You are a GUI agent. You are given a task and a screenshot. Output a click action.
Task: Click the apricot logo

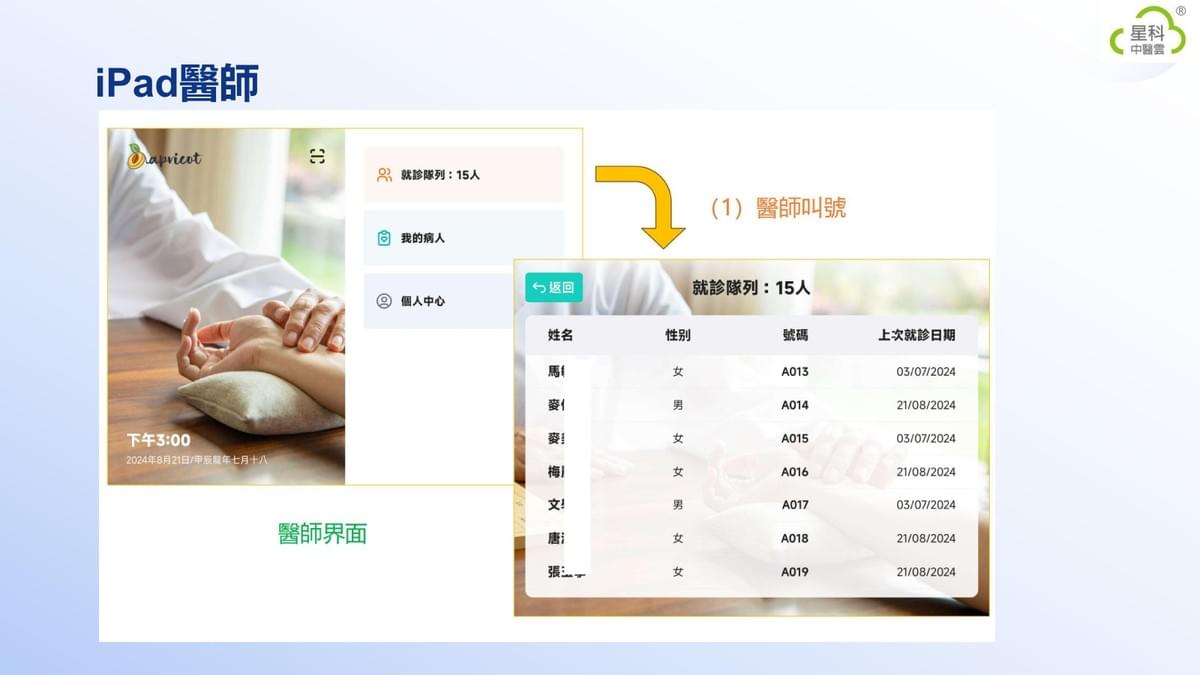pyautogui.click(x=164, y=157)
